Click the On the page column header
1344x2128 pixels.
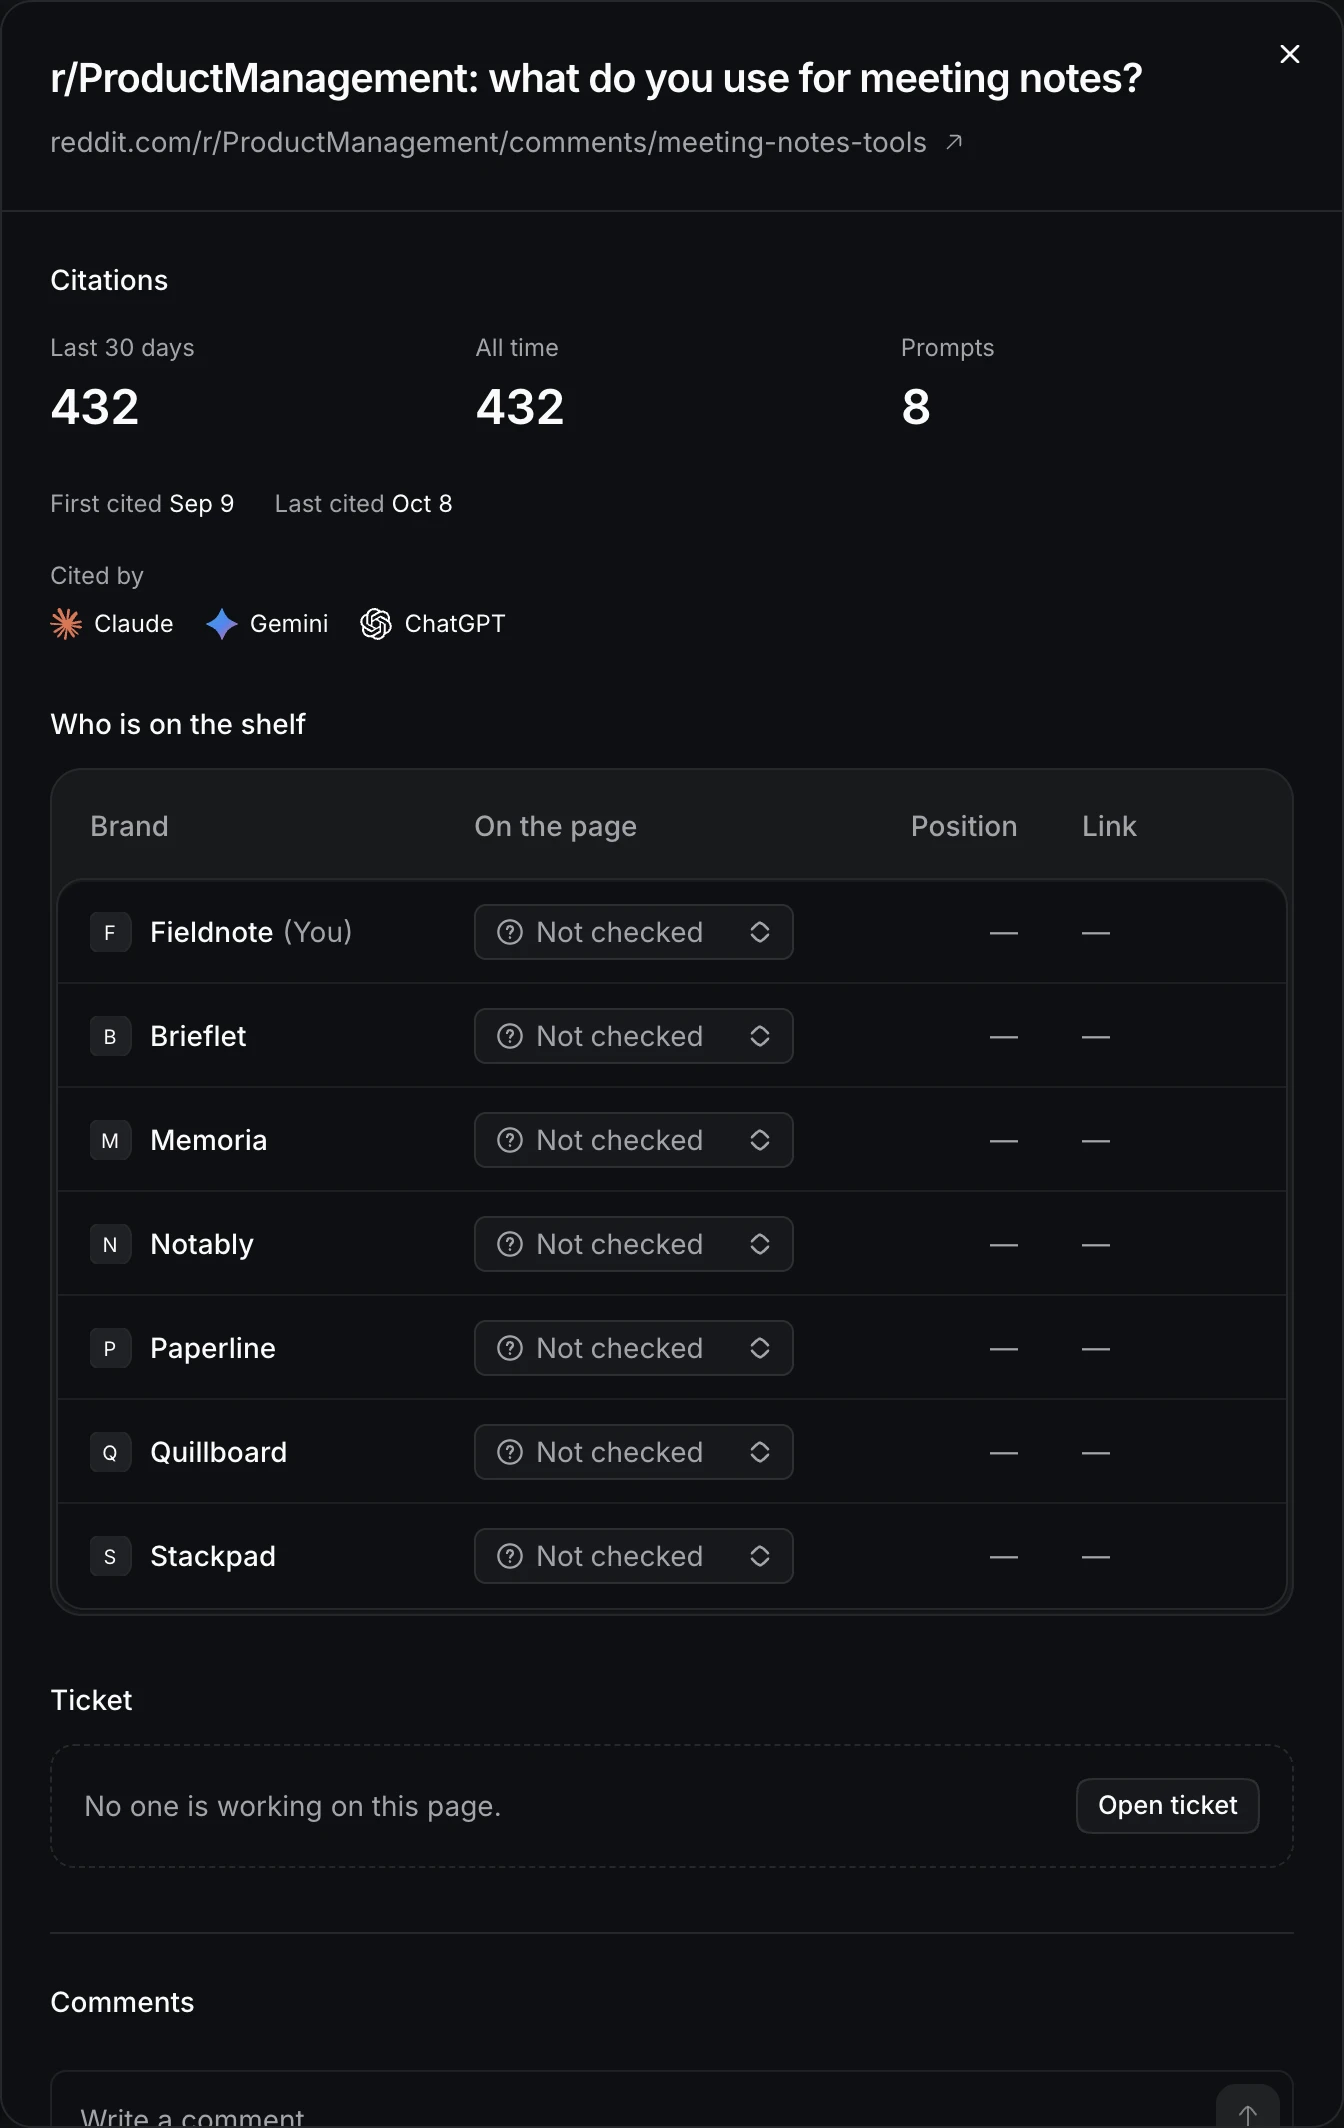(x=555, y=826)
